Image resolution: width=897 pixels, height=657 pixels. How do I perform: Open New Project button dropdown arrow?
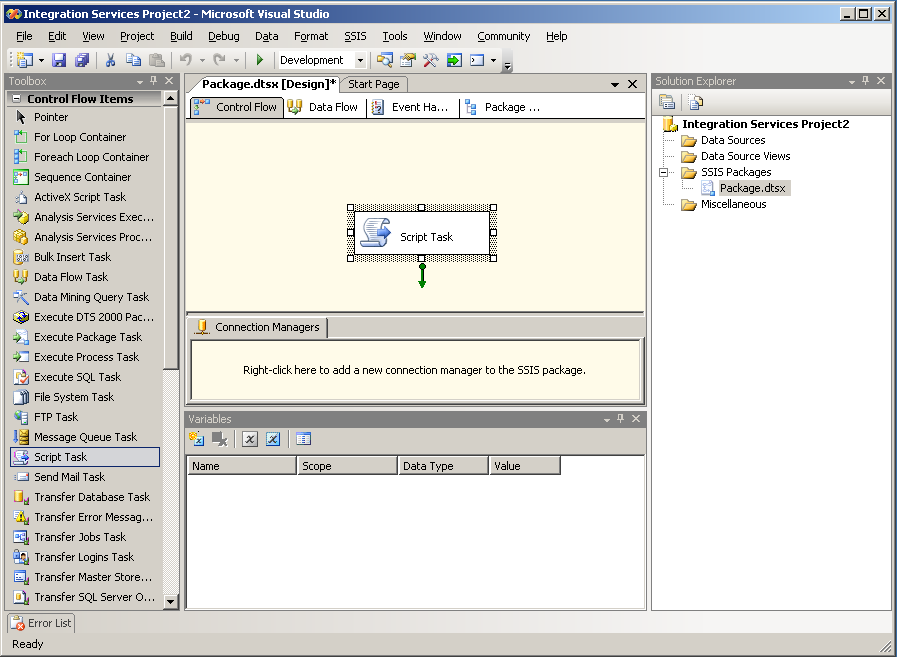[x=41, y=60]
